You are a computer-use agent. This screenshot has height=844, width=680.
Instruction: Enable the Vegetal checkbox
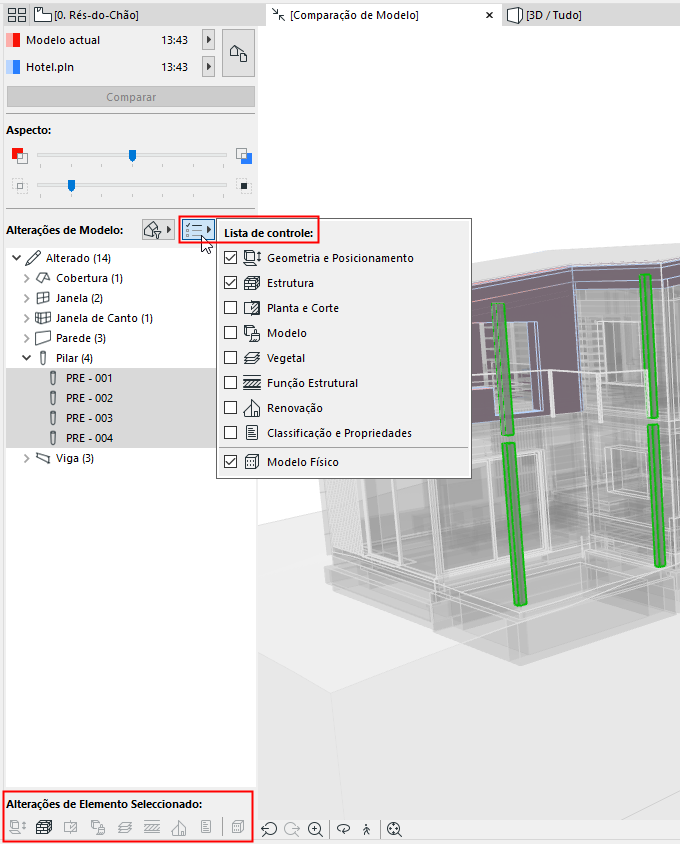tap(230, 357)
